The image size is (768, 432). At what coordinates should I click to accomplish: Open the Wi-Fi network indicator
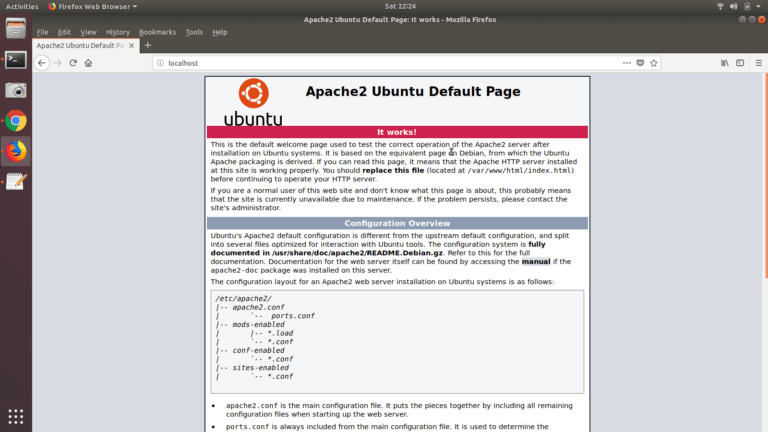pyautogui.click(x=720, y=6)
